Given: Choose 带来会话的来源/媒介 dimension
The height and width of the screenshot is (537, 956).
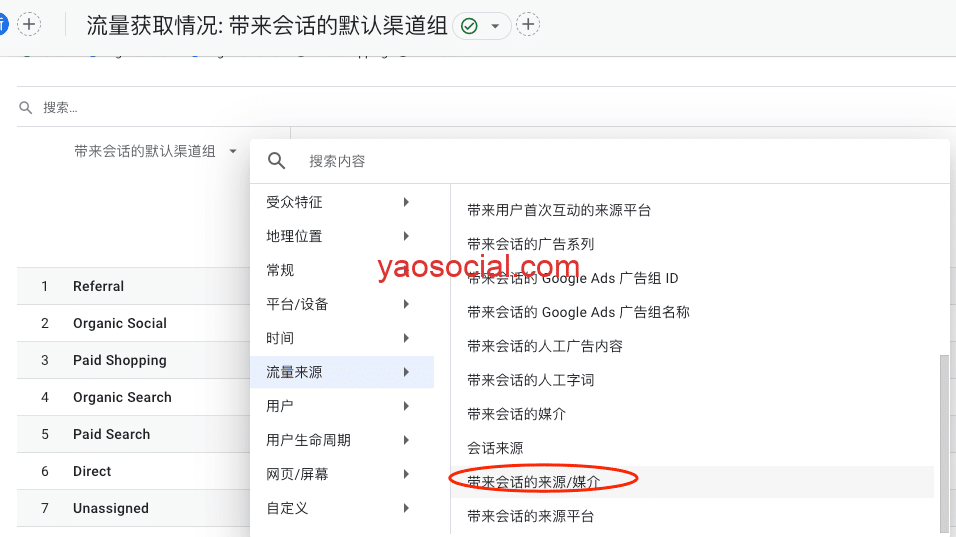Looking at the screenshot, I should (547, 482).
